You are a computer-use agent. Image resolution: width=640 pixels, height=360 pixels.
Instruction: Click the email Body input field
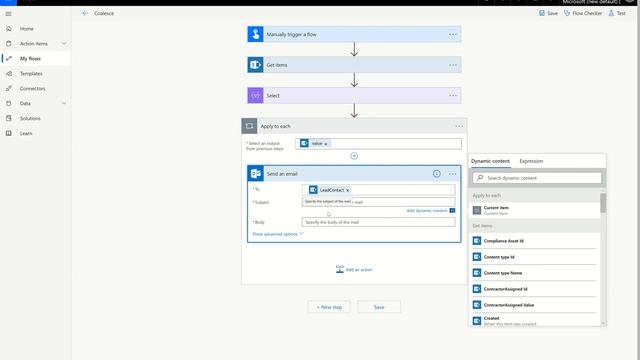tap(378, 222)
